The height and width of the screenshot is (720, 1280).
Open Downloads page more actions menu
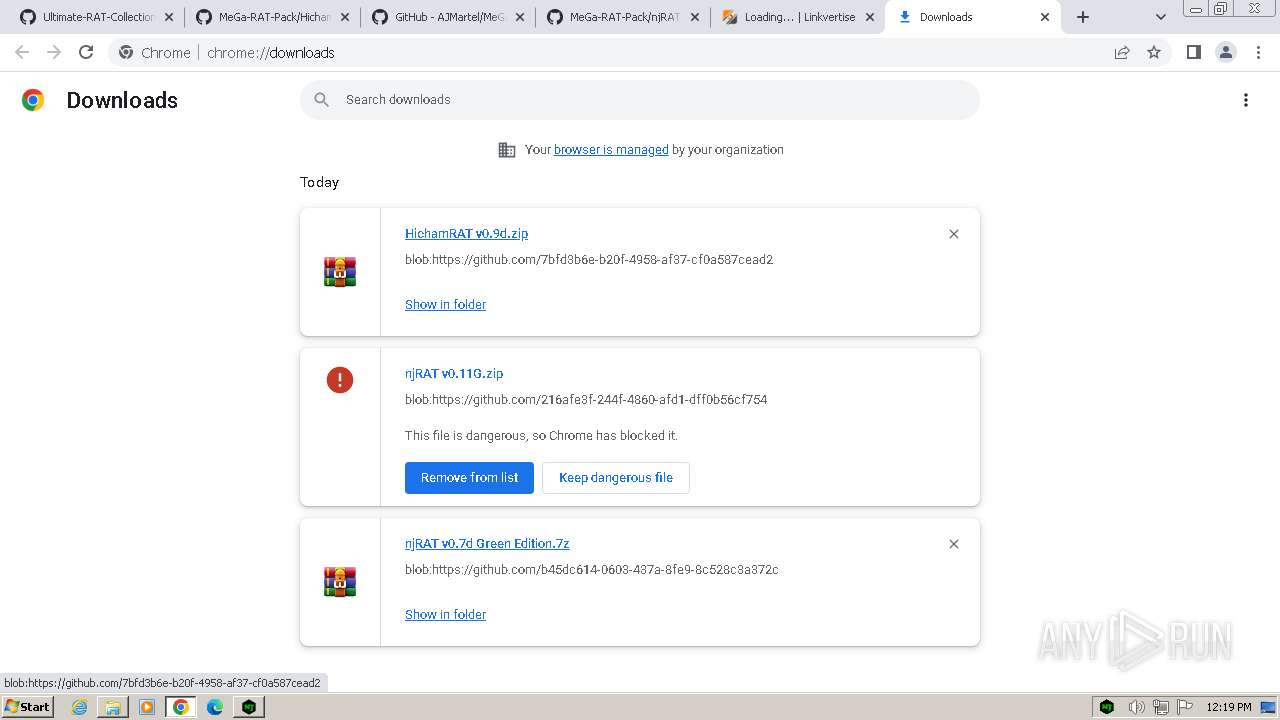pyautogui.click(x=1246, y=100)
